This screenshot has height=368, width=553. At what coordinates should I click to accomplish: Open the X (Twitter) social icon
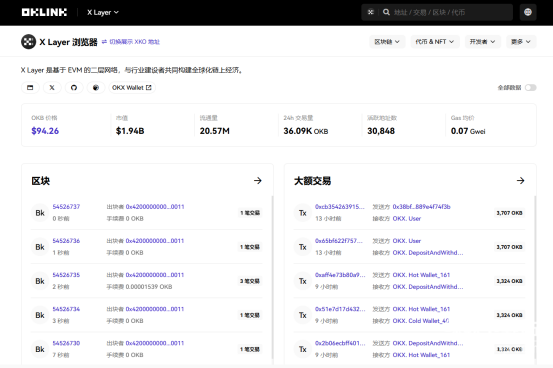click(52, 88)
